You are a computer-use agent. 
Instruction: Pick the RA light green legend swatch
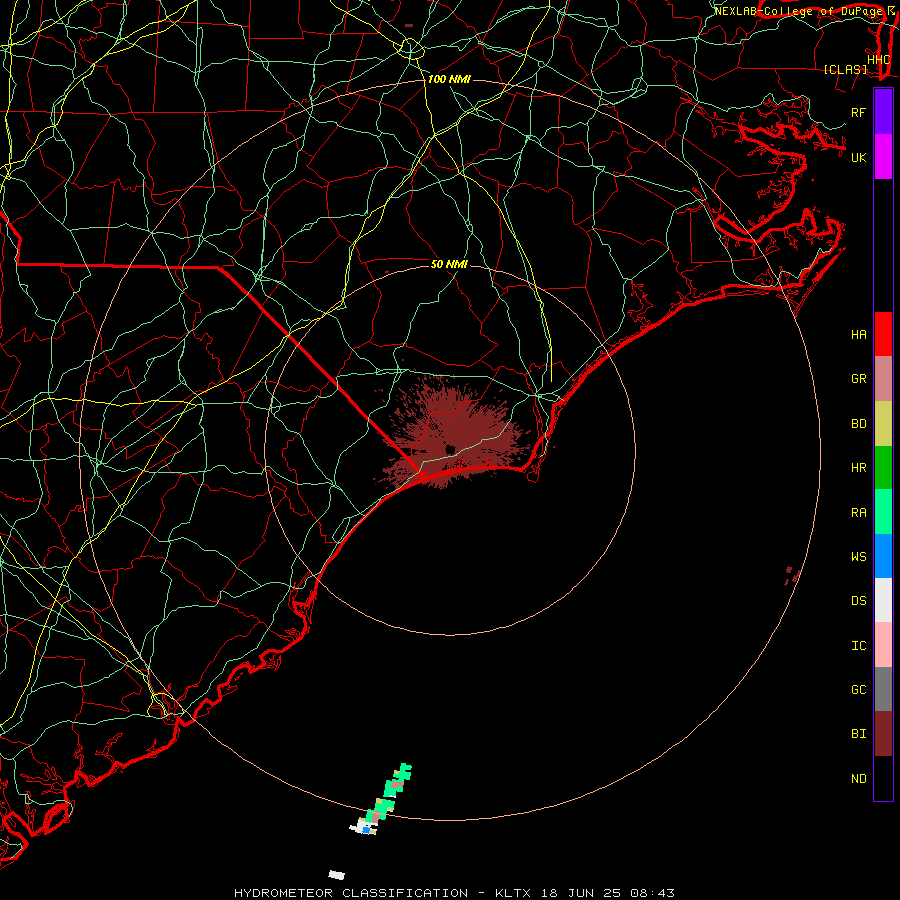pyautogui.click(x=883, y=512)
